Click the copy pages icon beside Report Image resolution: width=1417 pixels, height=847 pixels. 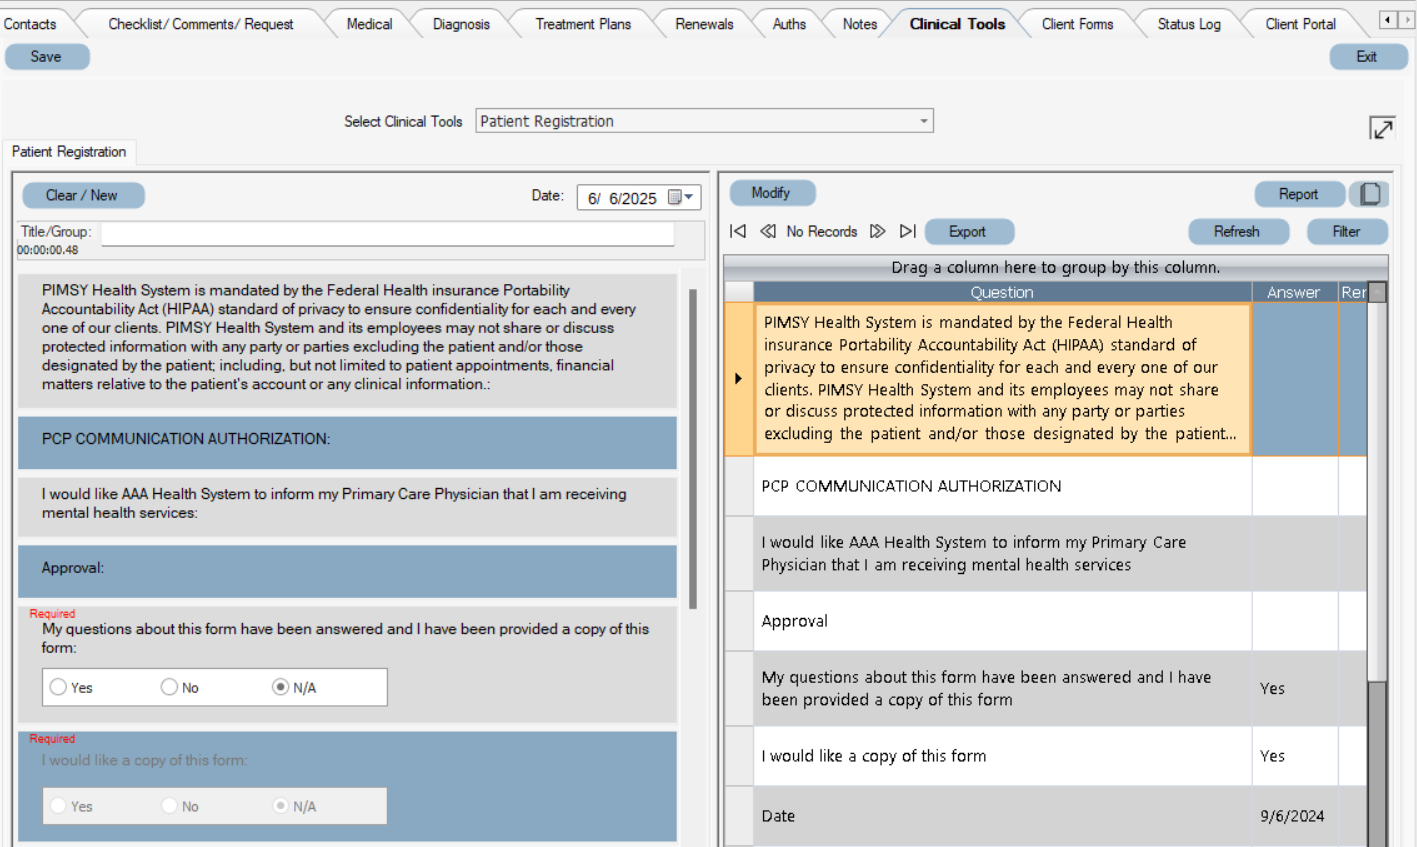(1369, 194)
